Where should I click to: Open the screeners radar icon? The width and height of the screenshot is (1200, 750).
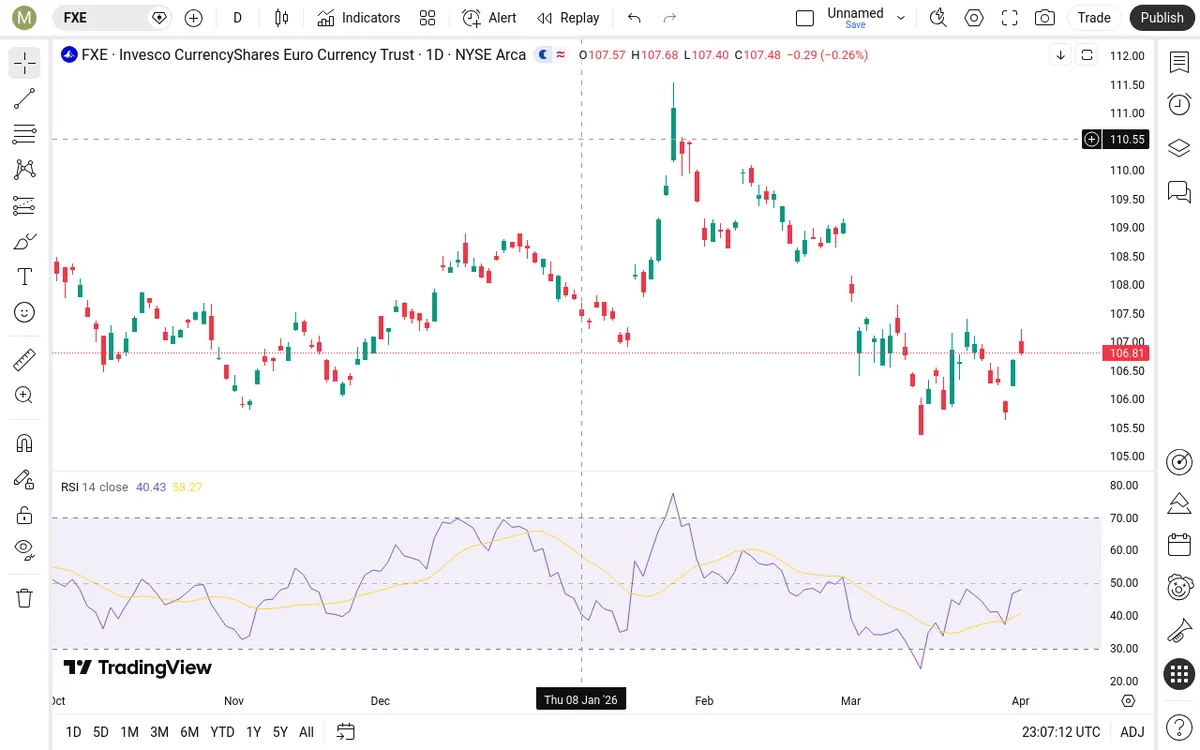pos(1180,461)
